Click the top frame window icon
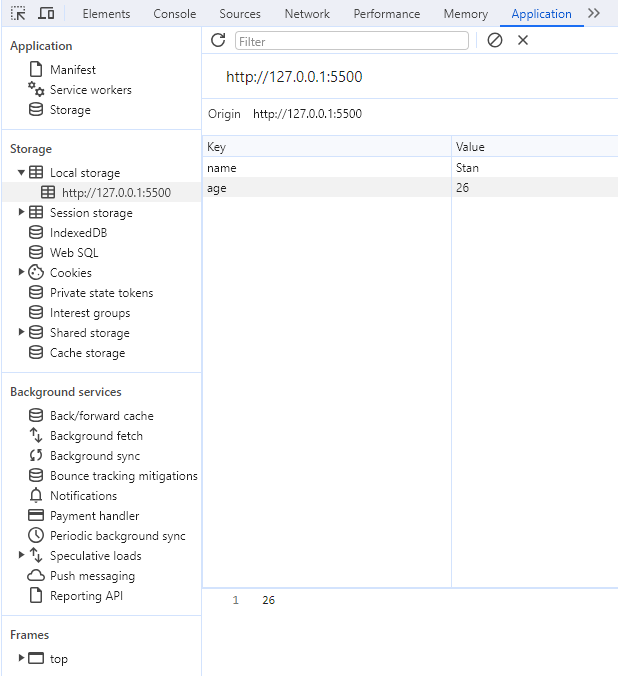Image resolution: width=618 pixels, height=676 pixels. click(36, 658)
